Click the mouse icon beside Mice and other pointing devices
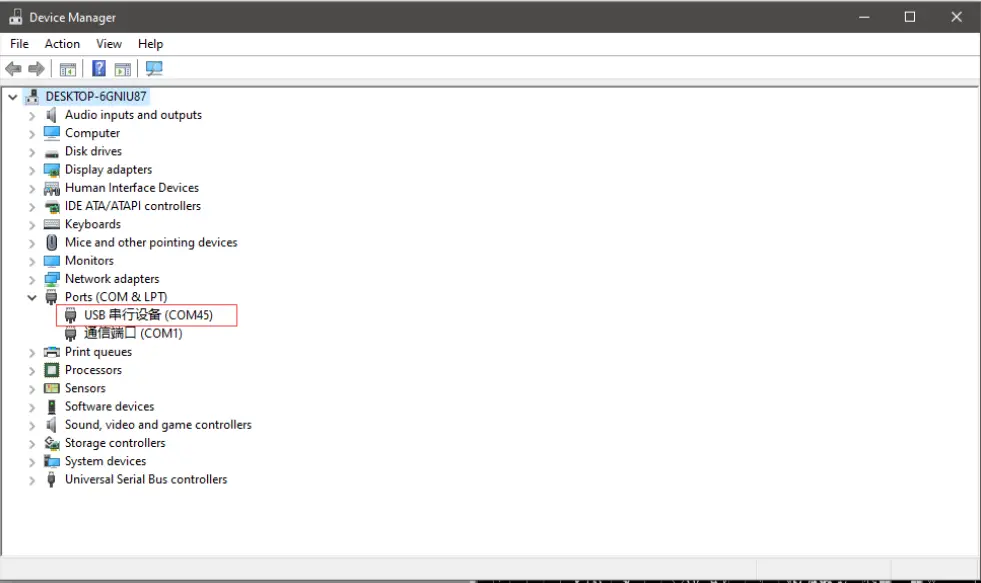981x583 pixels. tap(51, 242)
